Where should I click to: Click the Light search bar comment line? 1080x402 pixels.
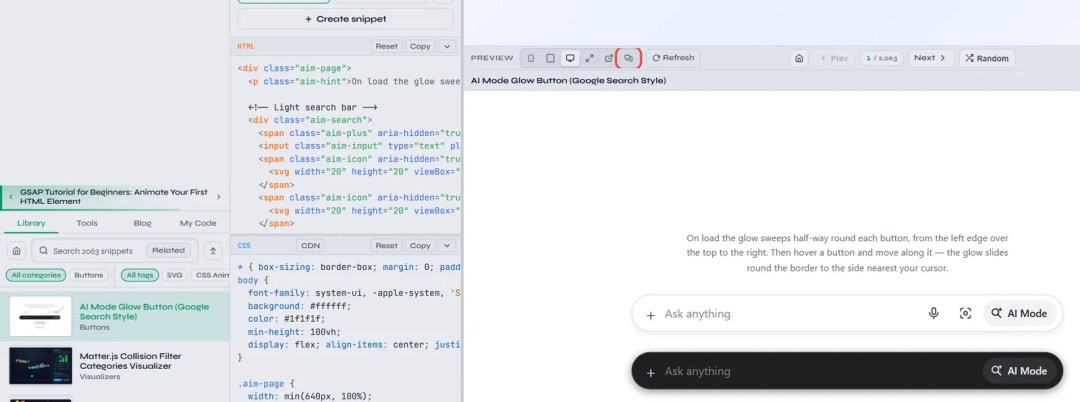coord(312,107)
